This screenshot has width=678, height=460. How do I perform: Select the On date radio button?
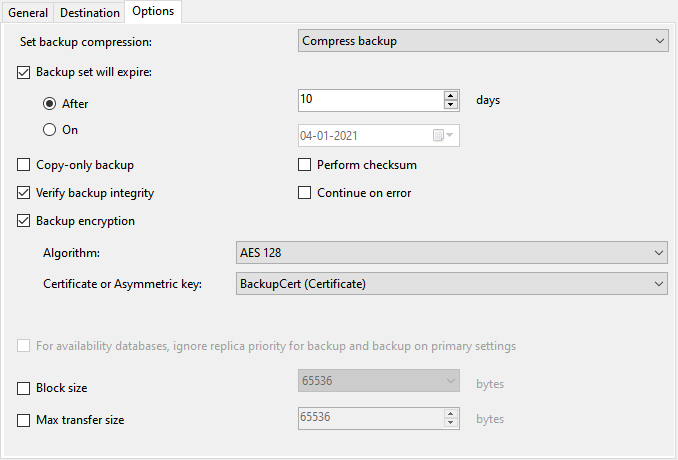coord(49,129)
